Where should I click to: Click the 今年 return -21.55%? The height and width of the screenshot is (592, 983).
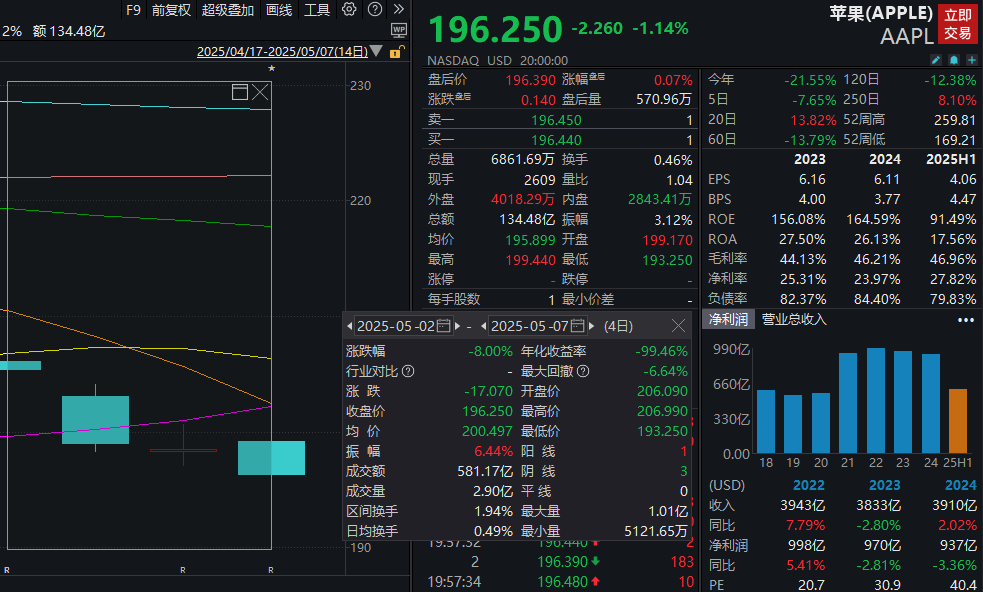pos(810,80)
